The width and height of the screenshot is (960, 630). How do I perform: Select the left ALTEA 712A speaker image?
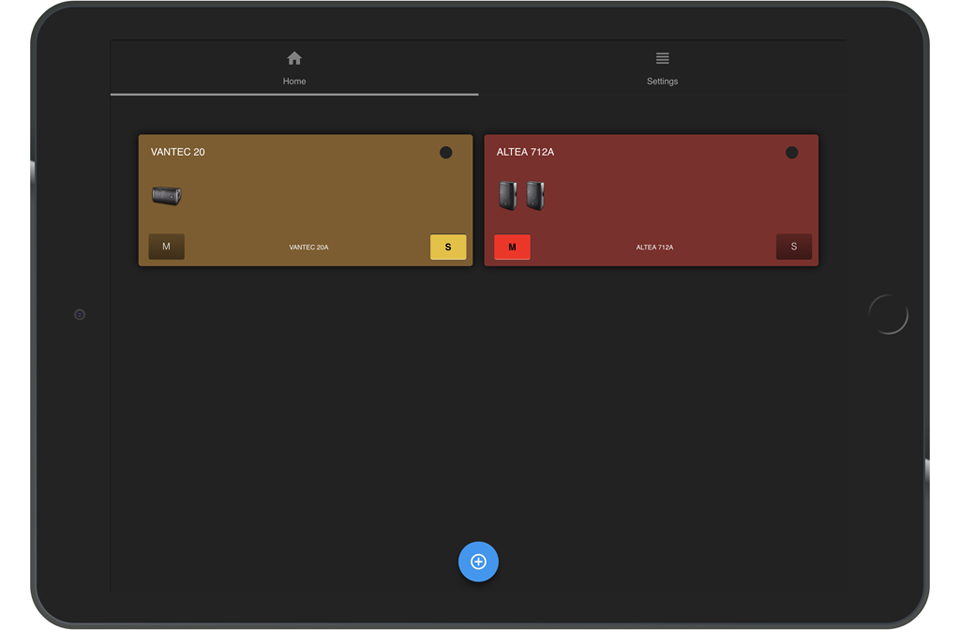click(508, 196)
